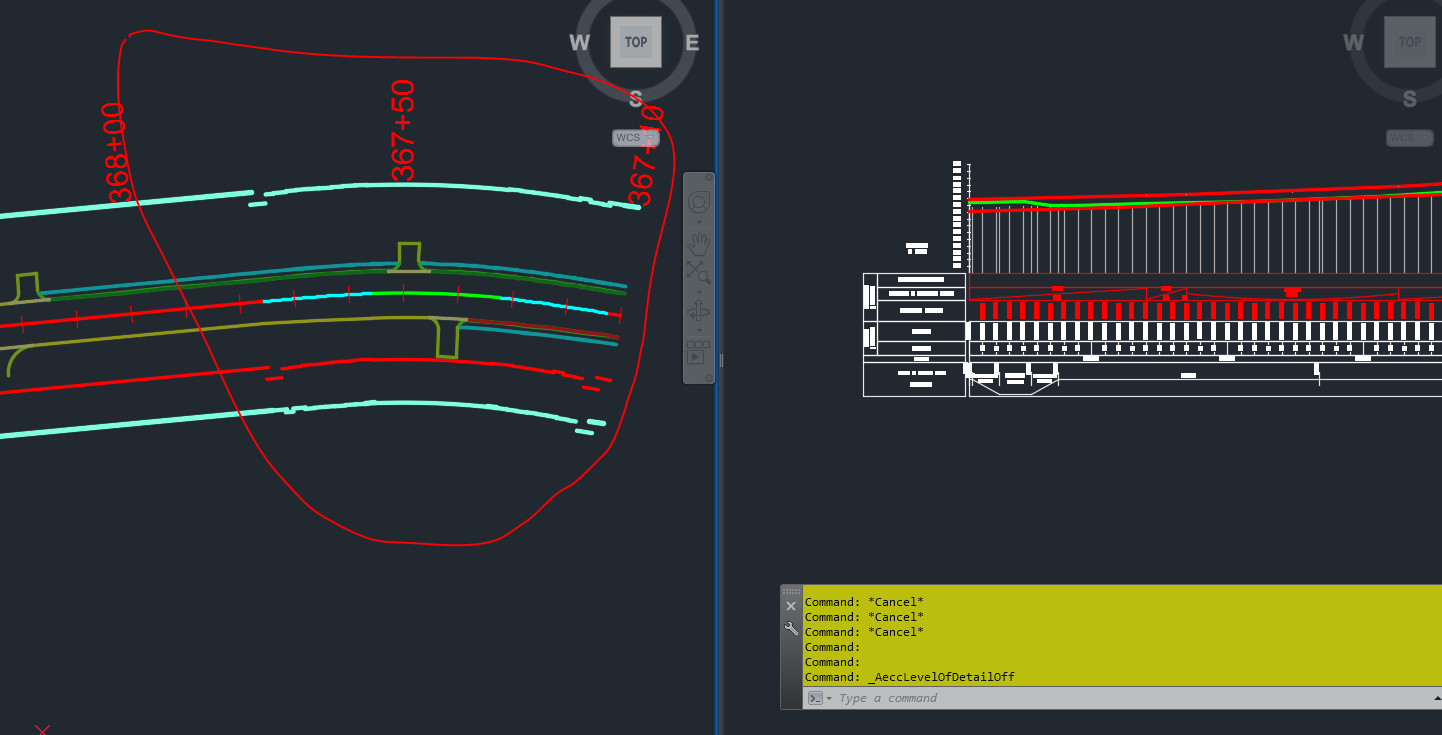Start the Orbit tool

point(698,311)
